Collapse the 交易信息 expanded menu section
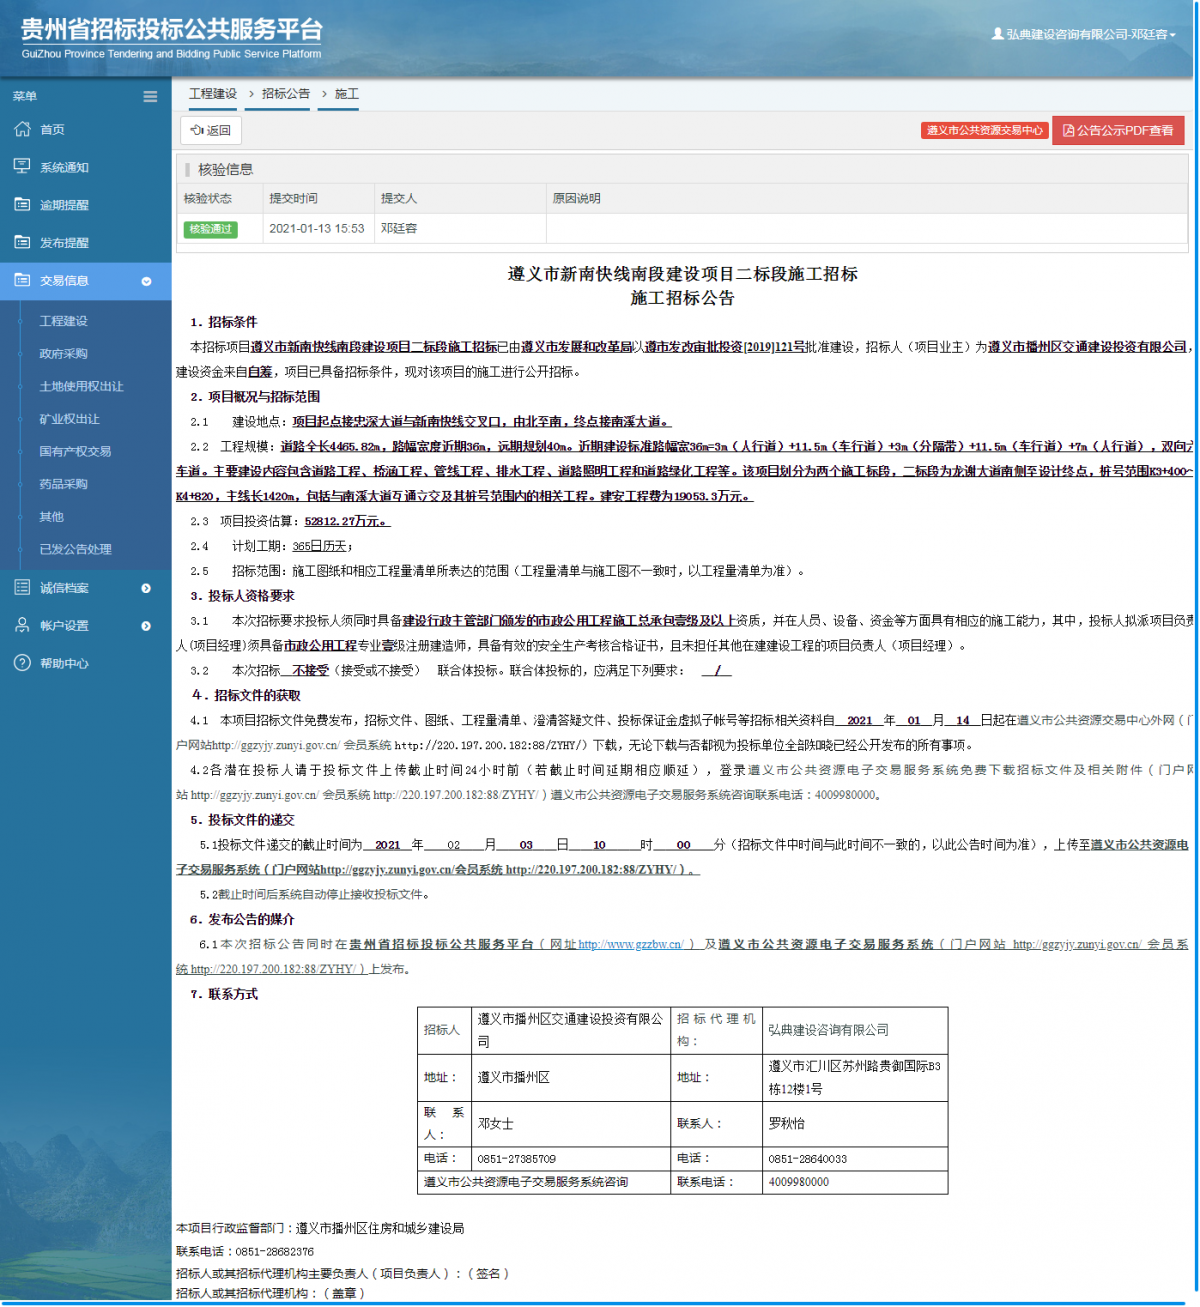Image resolution: width=1200 pixels, height=1307 pixels. [x=147, y=281]
